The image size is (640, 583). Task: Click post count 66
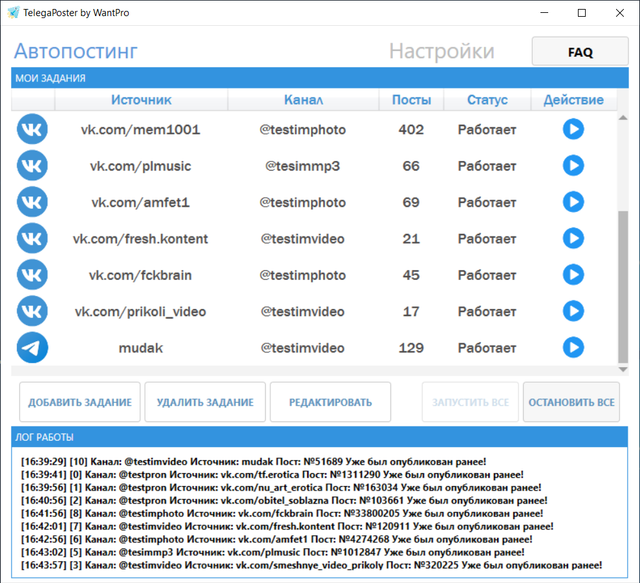[x=411, y=166]
